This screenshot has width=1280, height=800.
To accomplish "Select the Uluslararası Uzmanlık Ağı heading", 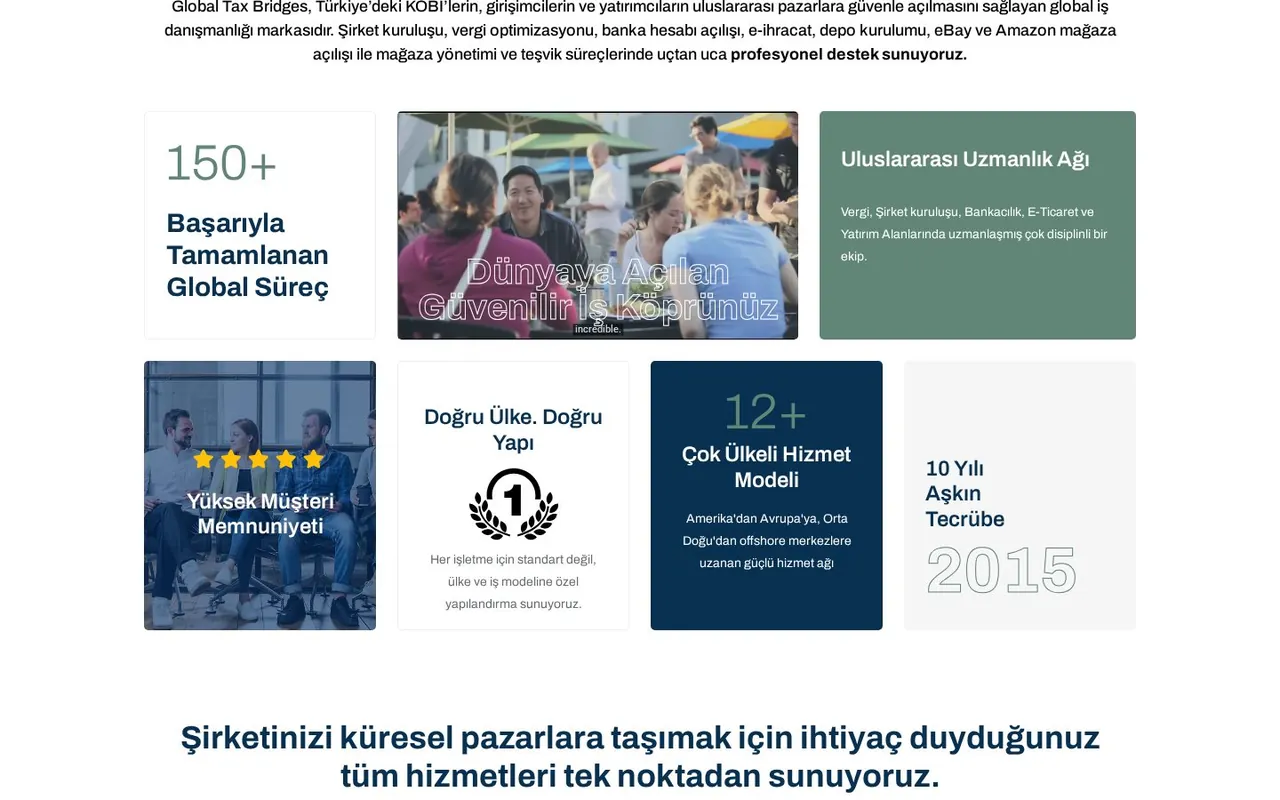I will pyautogui.click(x=965, y=159).
